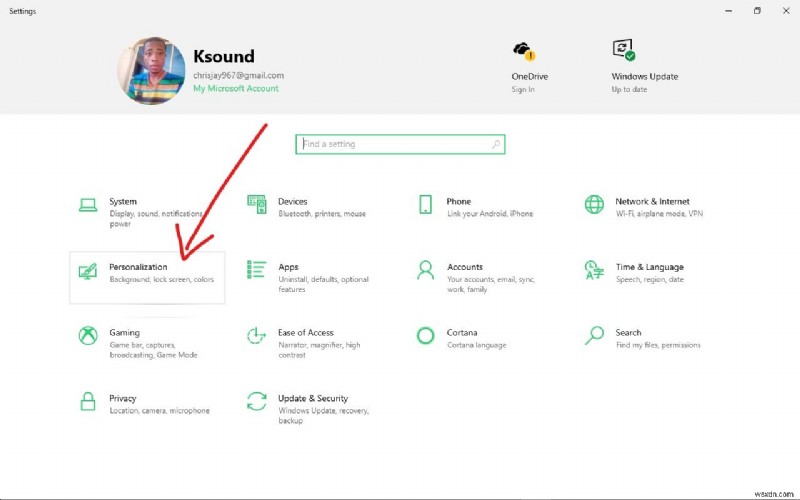Select the Time & Language icon
Image resolution: width=800 pixels, height=500 pixels.
click(594, 270)
